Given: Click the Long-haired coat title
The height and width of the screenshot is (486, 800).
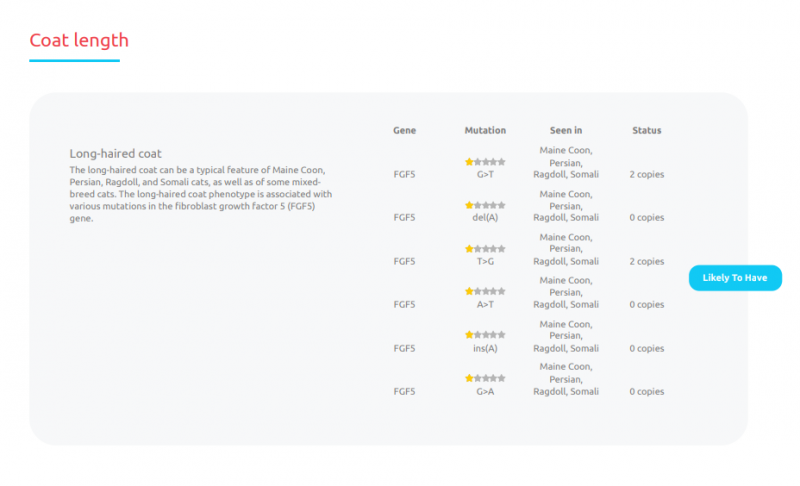Looking at the screenshot, I should [115, 154].
